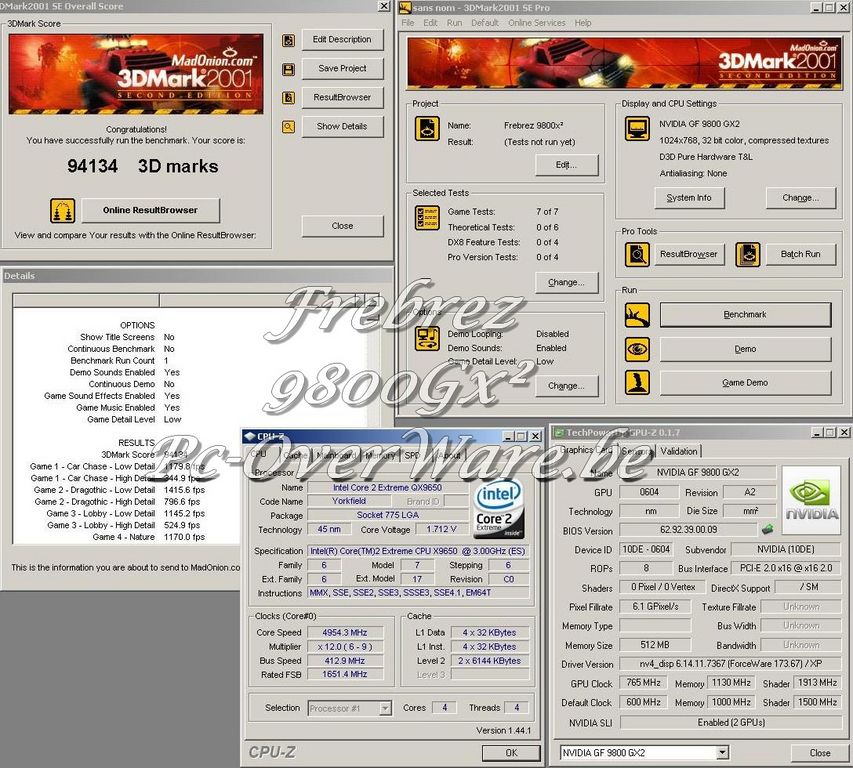Click the BIOS save chip icon in GPU-Z
The width and height of the screenshot is (853, 768).
click(x=768, y=529)
